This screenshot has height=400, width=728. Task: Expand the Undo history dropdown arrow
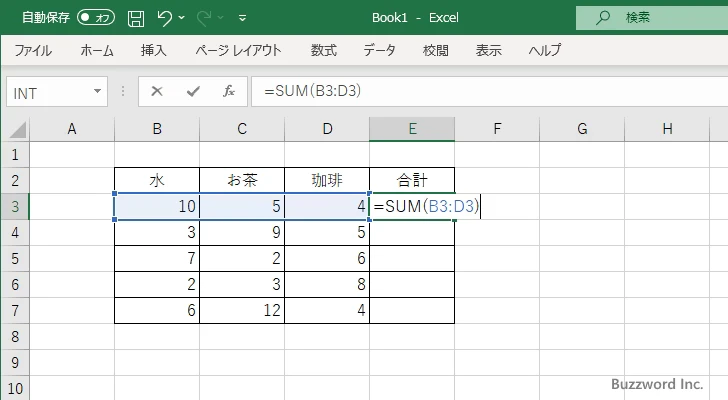coord(186,17)
